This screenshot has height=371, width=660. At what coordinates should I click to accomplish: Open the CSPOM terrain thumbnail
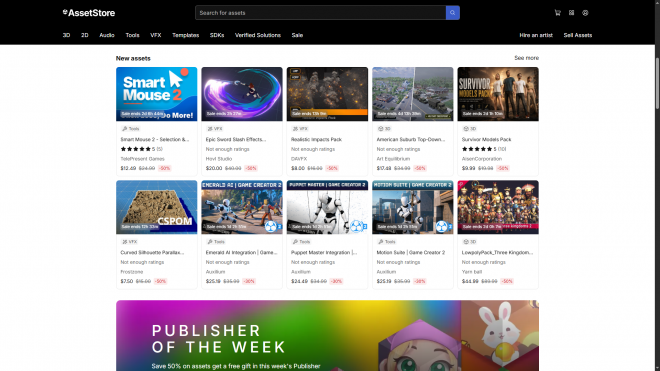coord(157,207)
